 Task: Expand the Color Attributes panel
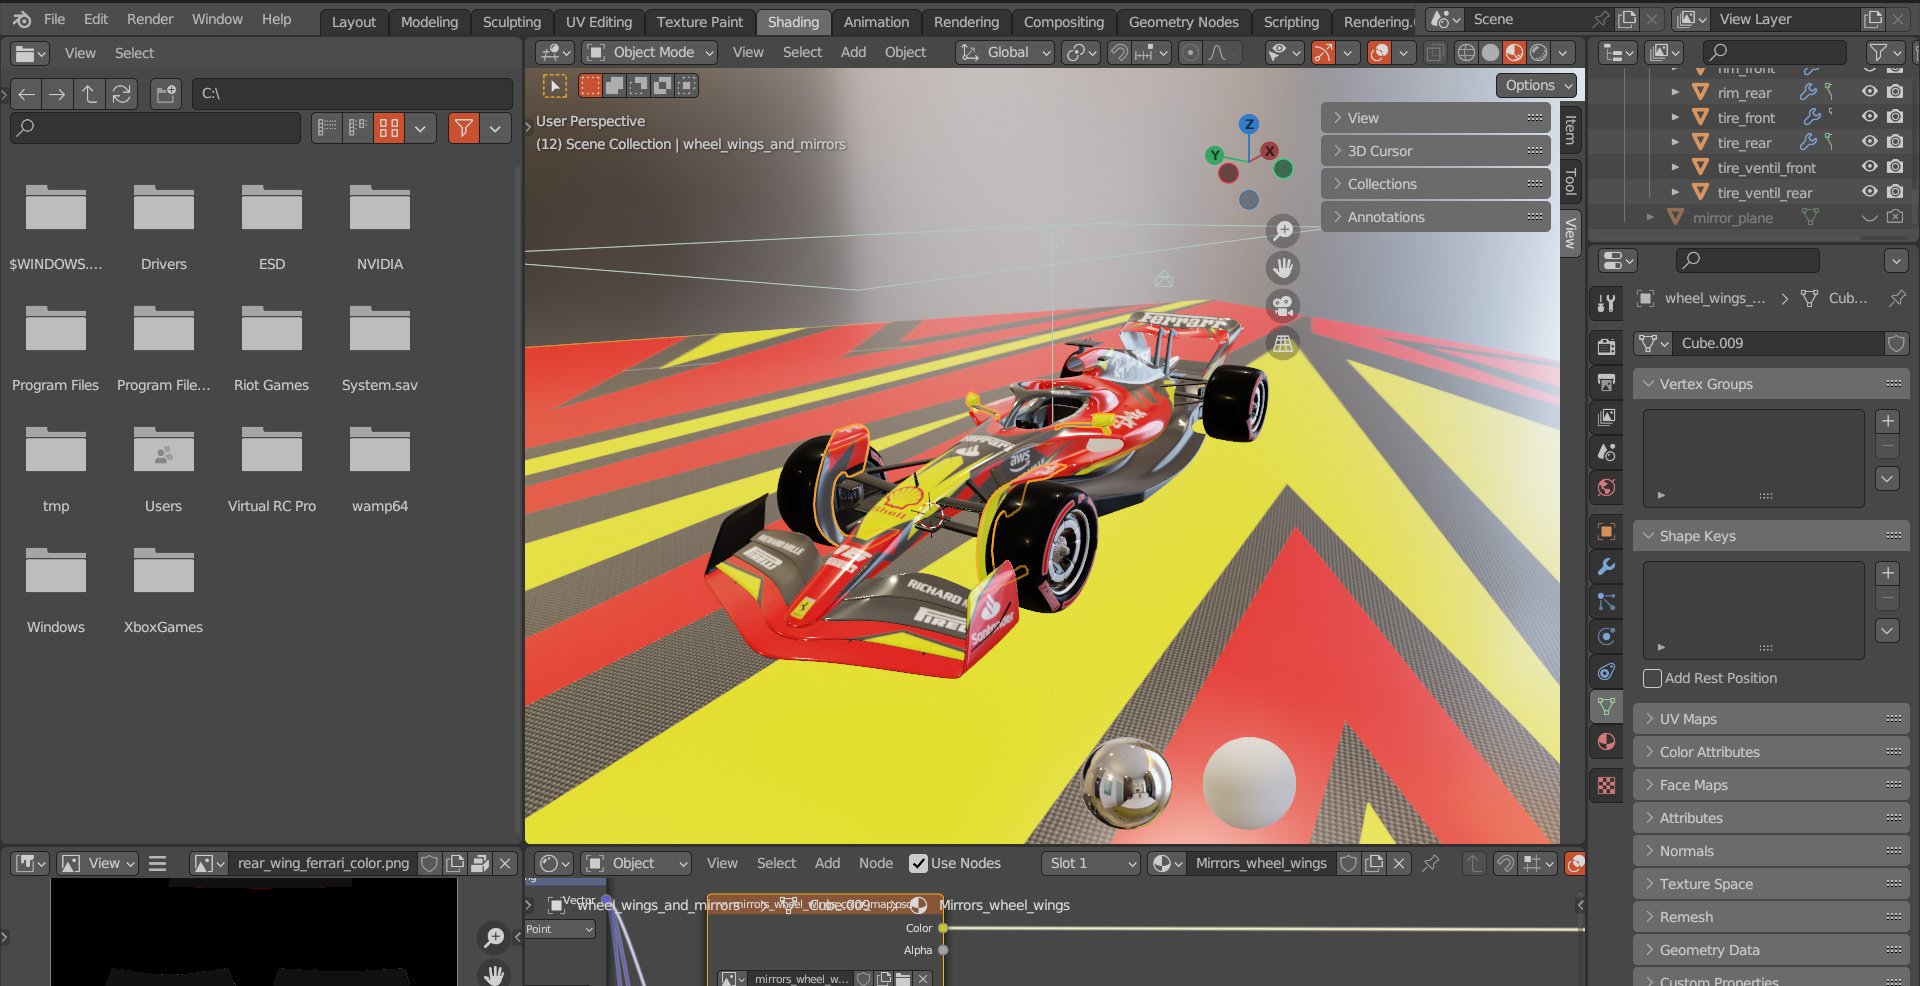tap(1771, 752)
